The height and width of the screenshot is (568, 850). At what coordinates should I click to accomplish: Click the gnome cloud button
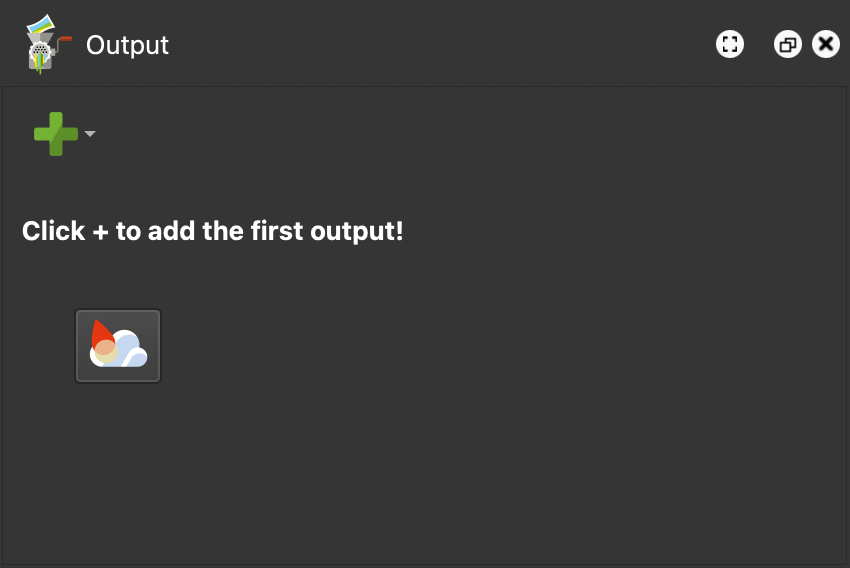point(118,346)
